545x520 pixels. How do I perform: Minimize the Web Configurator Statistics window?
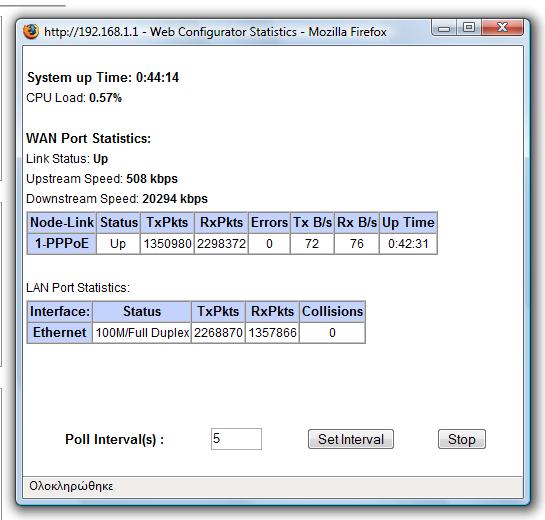[444, 28]
